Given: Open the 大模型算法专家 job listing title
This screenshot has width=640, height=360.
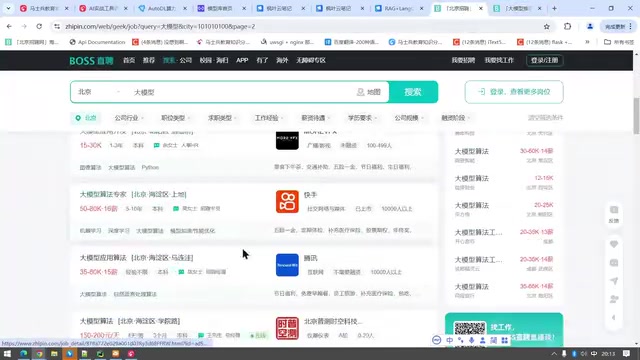Looking at the screenshot, I should click(x=103, y=195).
